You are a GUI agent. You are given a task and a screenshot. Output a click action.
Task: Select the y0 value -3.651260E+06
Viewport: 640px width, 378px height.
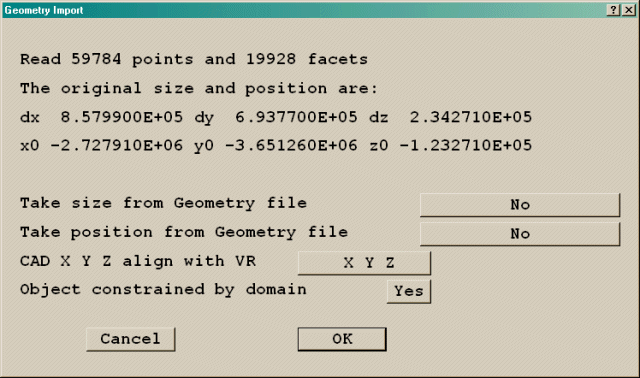[291, 146]
